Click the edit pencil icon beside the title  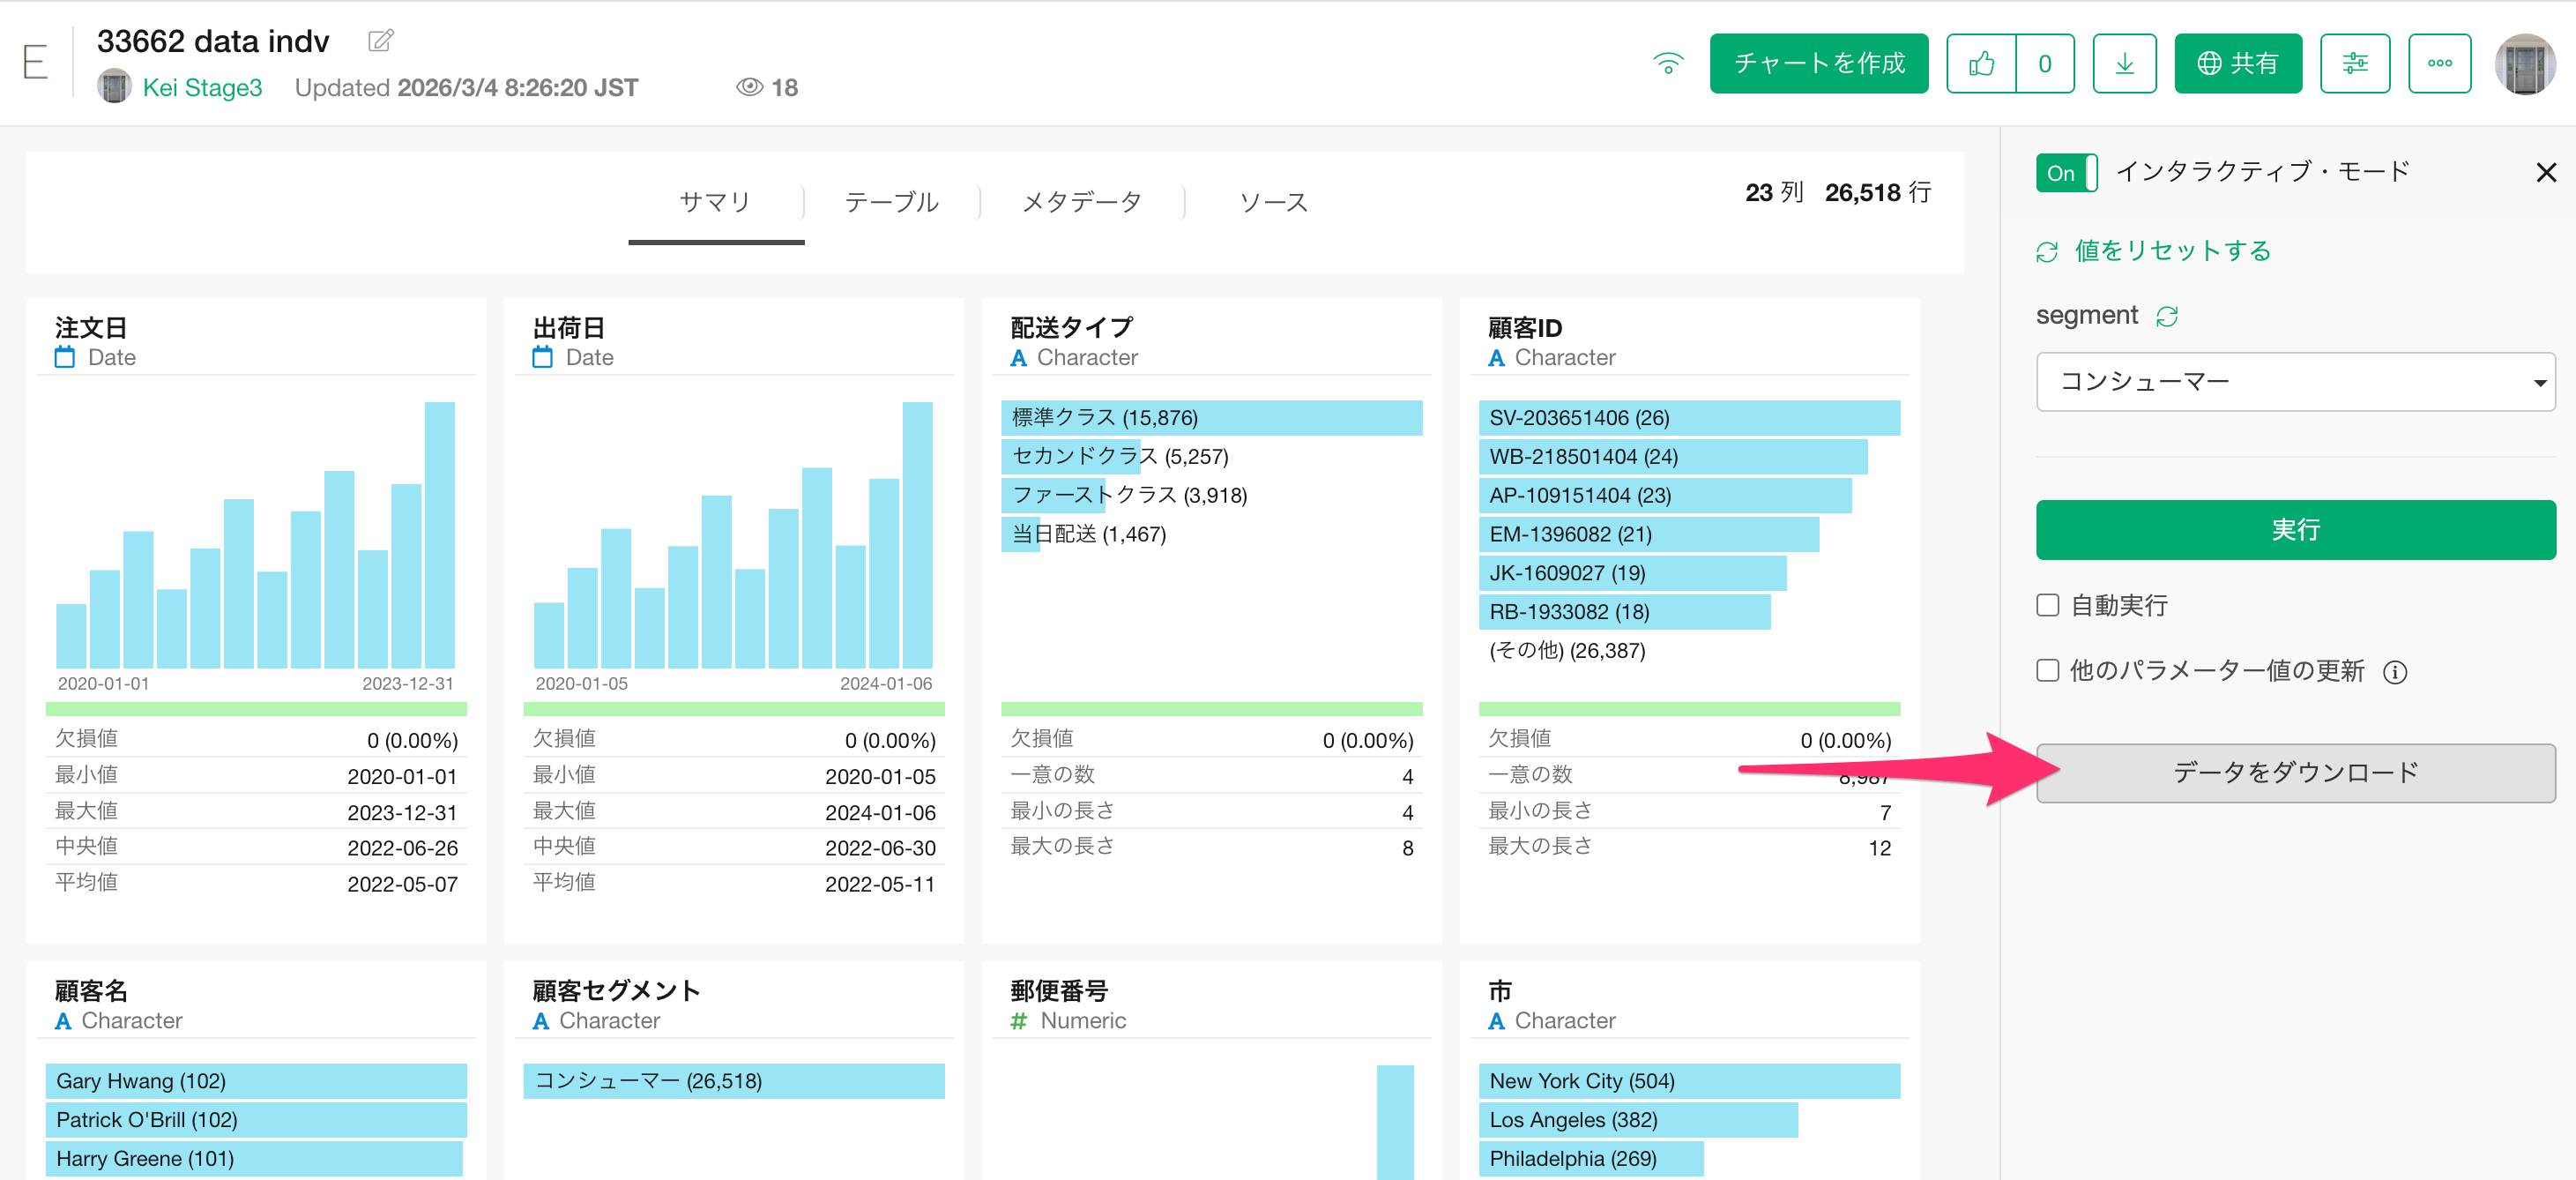(x=380, y=41)
